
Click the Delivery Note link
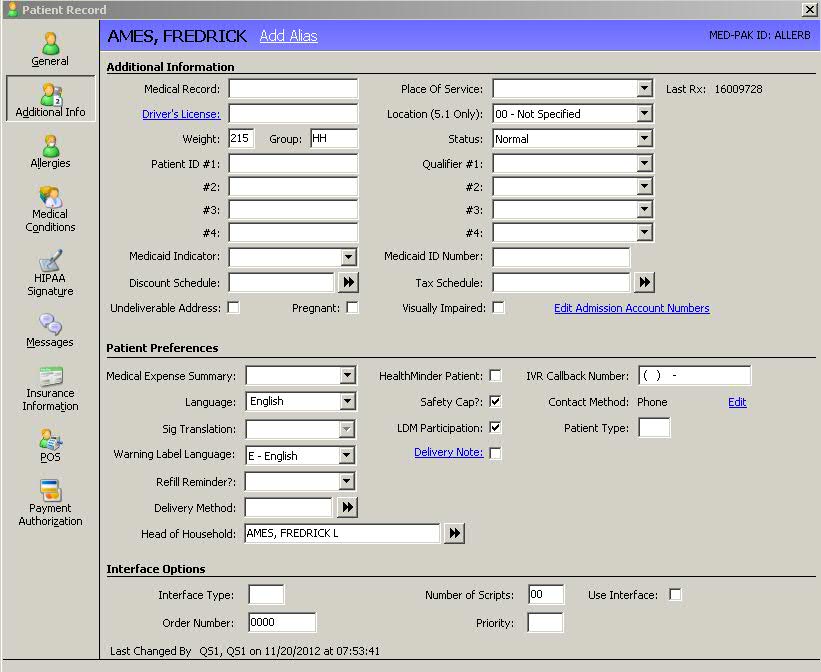[x=449, y=452]
